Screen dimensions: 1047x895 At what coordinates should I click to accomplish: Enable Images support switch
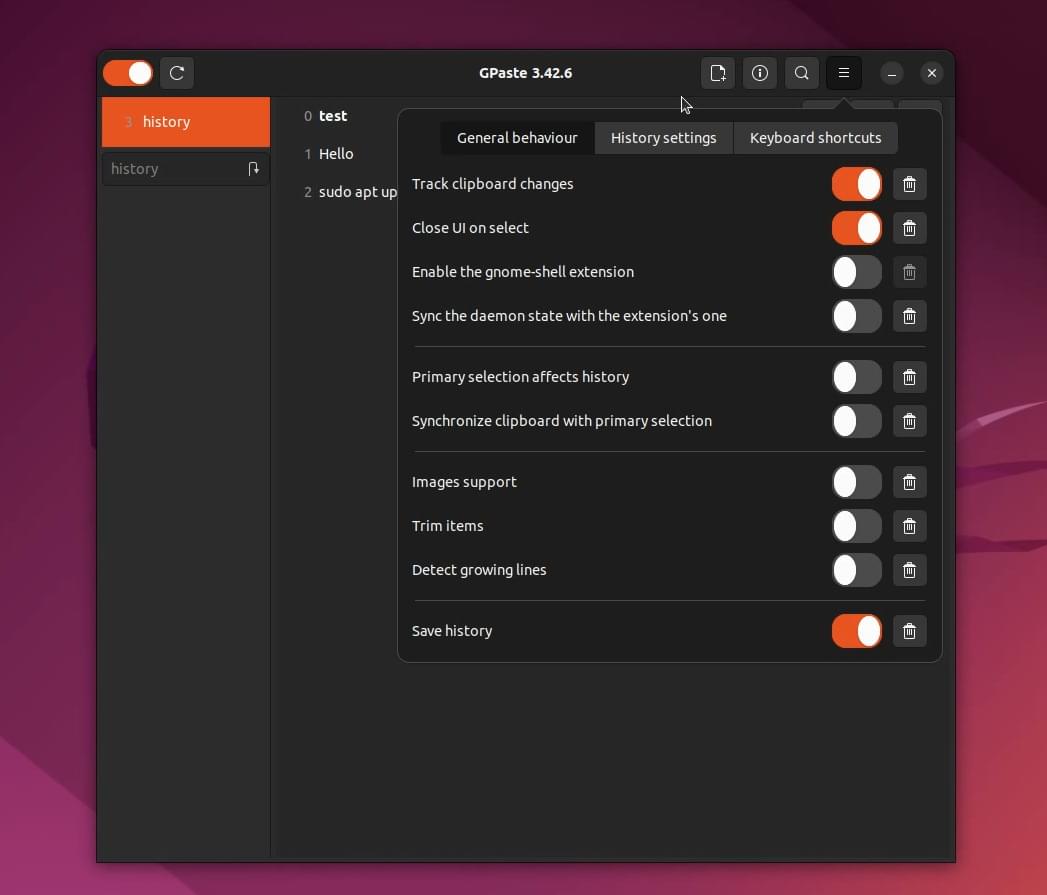coord(857,482)
